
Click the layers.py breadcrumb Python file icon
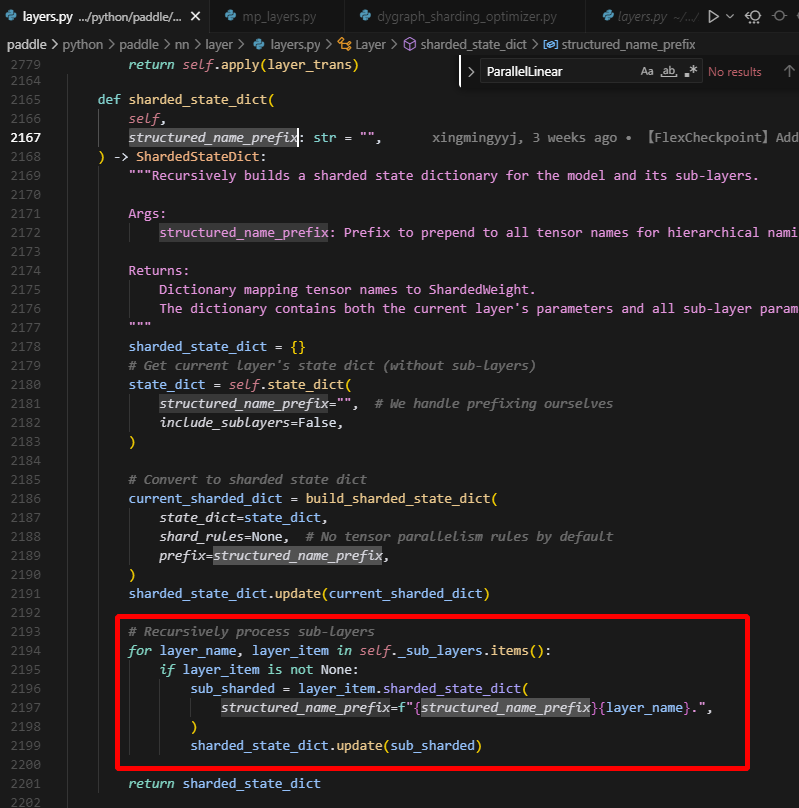[x=259, y=45]
